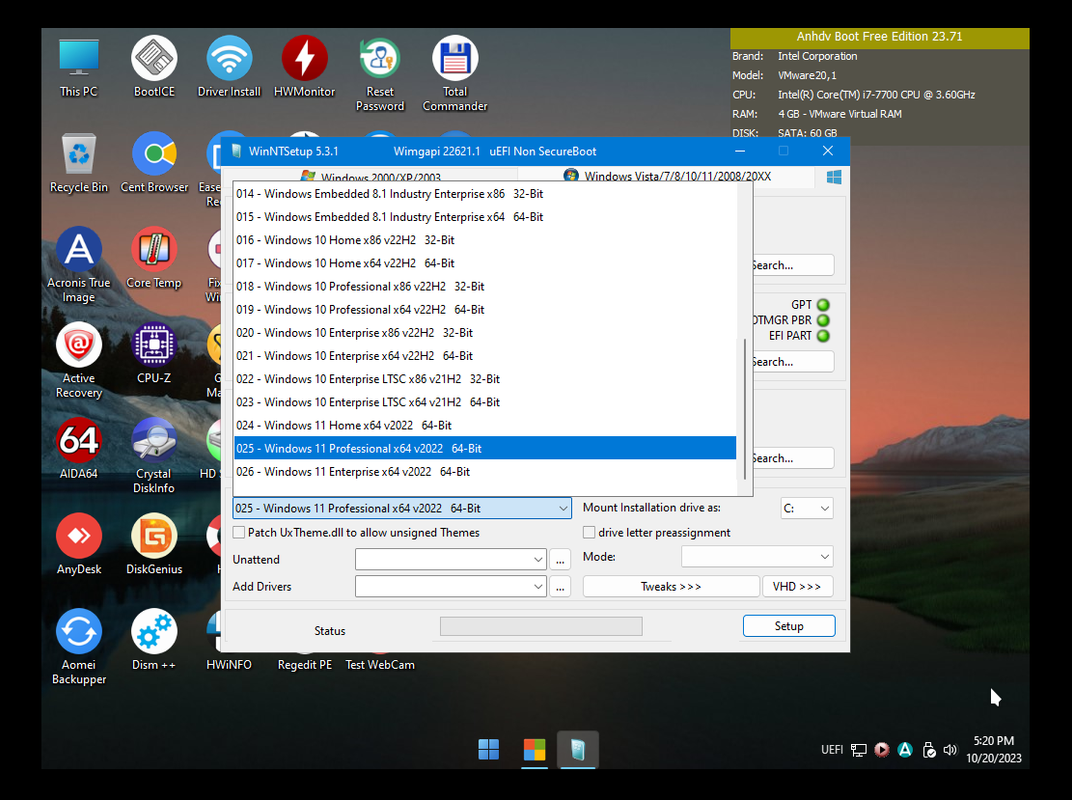Check drive letter preassignment

589,532
